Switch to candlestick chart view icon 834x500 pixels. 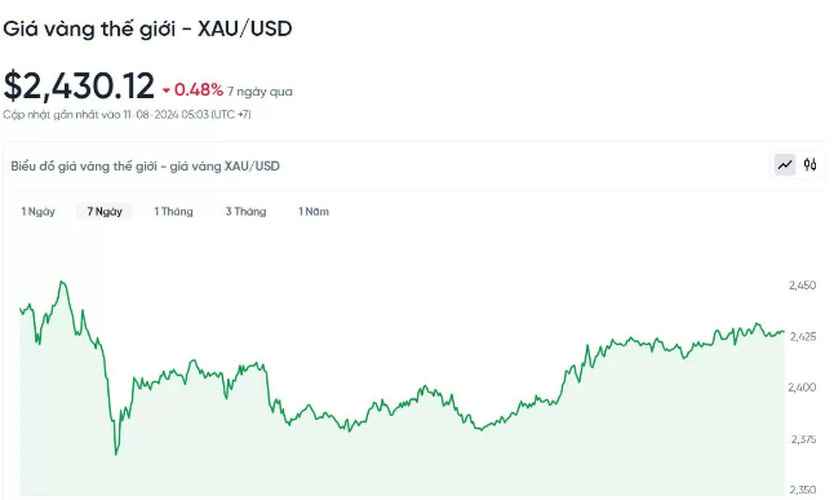[x=810, y=165]
